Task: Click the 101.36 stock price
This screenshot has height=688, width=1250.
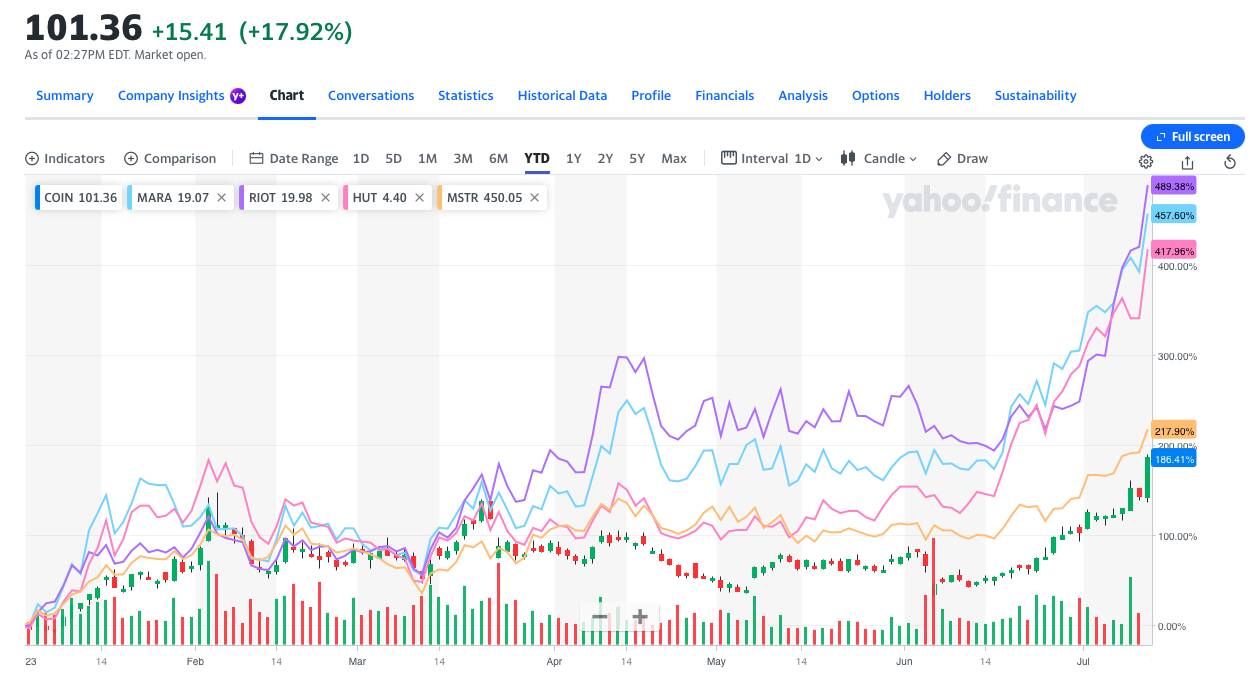Action: [84, 29]
